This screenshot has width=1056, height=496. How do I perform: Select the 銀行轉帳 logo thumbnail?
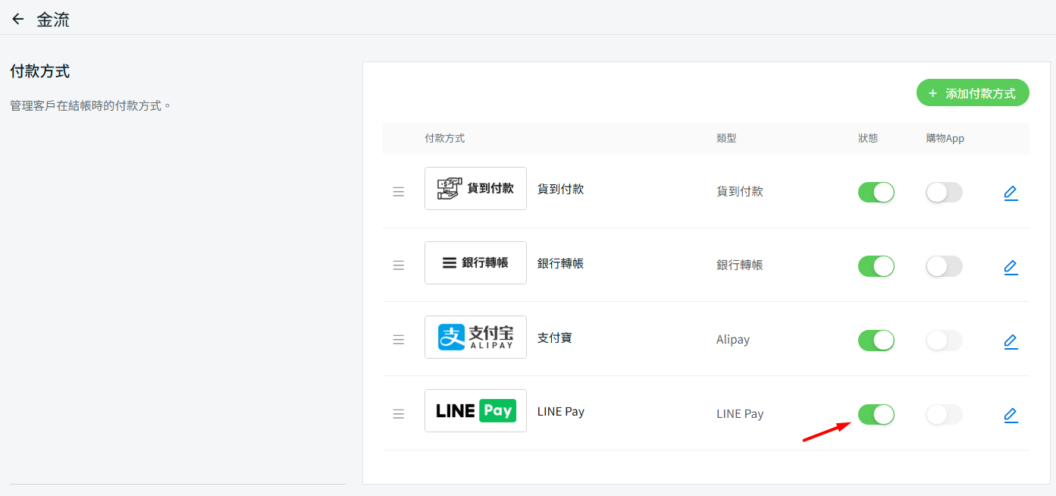[475, 263]
